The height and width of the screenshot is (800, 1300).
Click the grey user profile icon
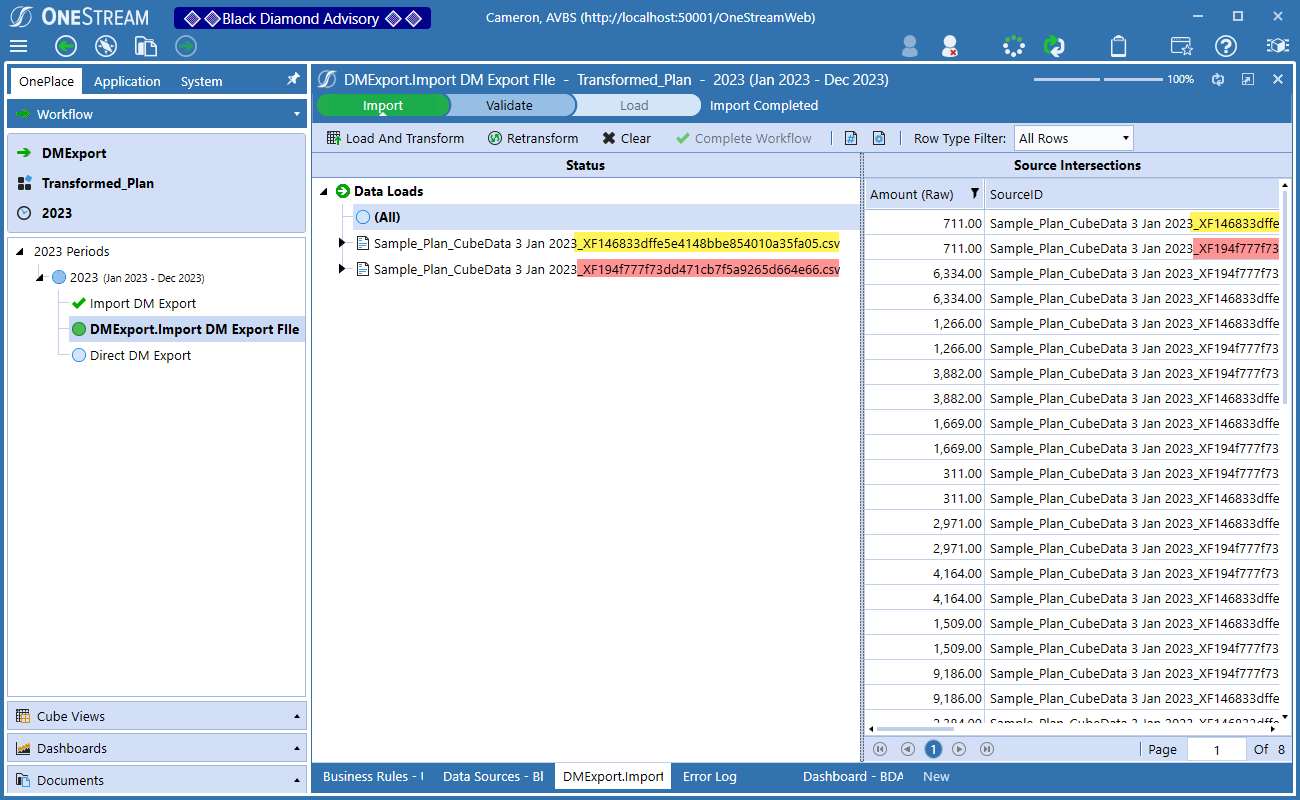(x=910, y=46)
